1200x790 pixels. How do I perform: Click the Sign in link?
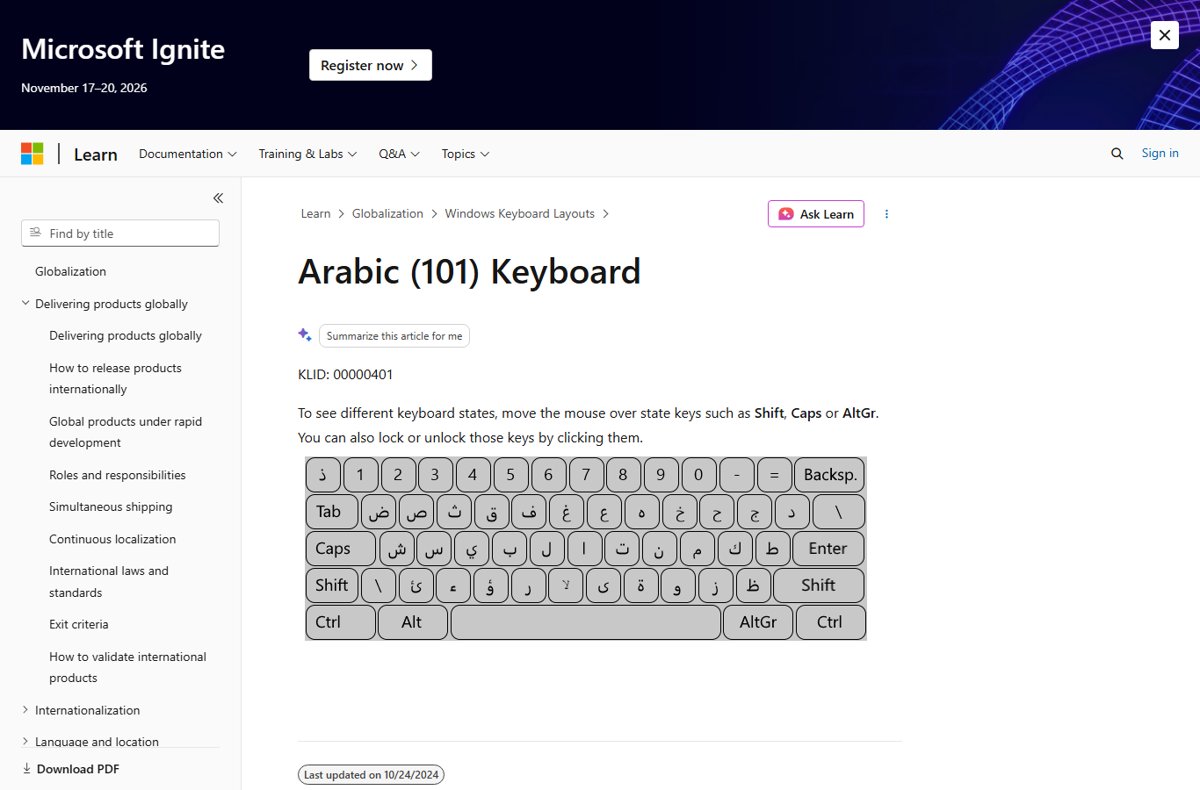(x=1160, y=153)
